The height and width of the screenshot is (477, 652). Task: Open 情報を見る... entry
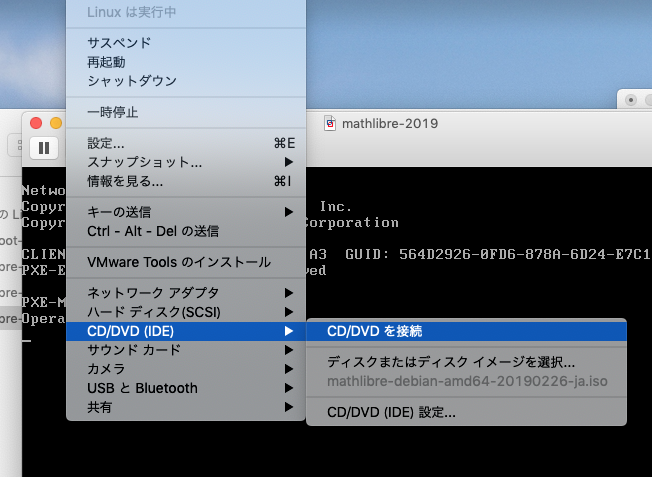pos(186,181)
